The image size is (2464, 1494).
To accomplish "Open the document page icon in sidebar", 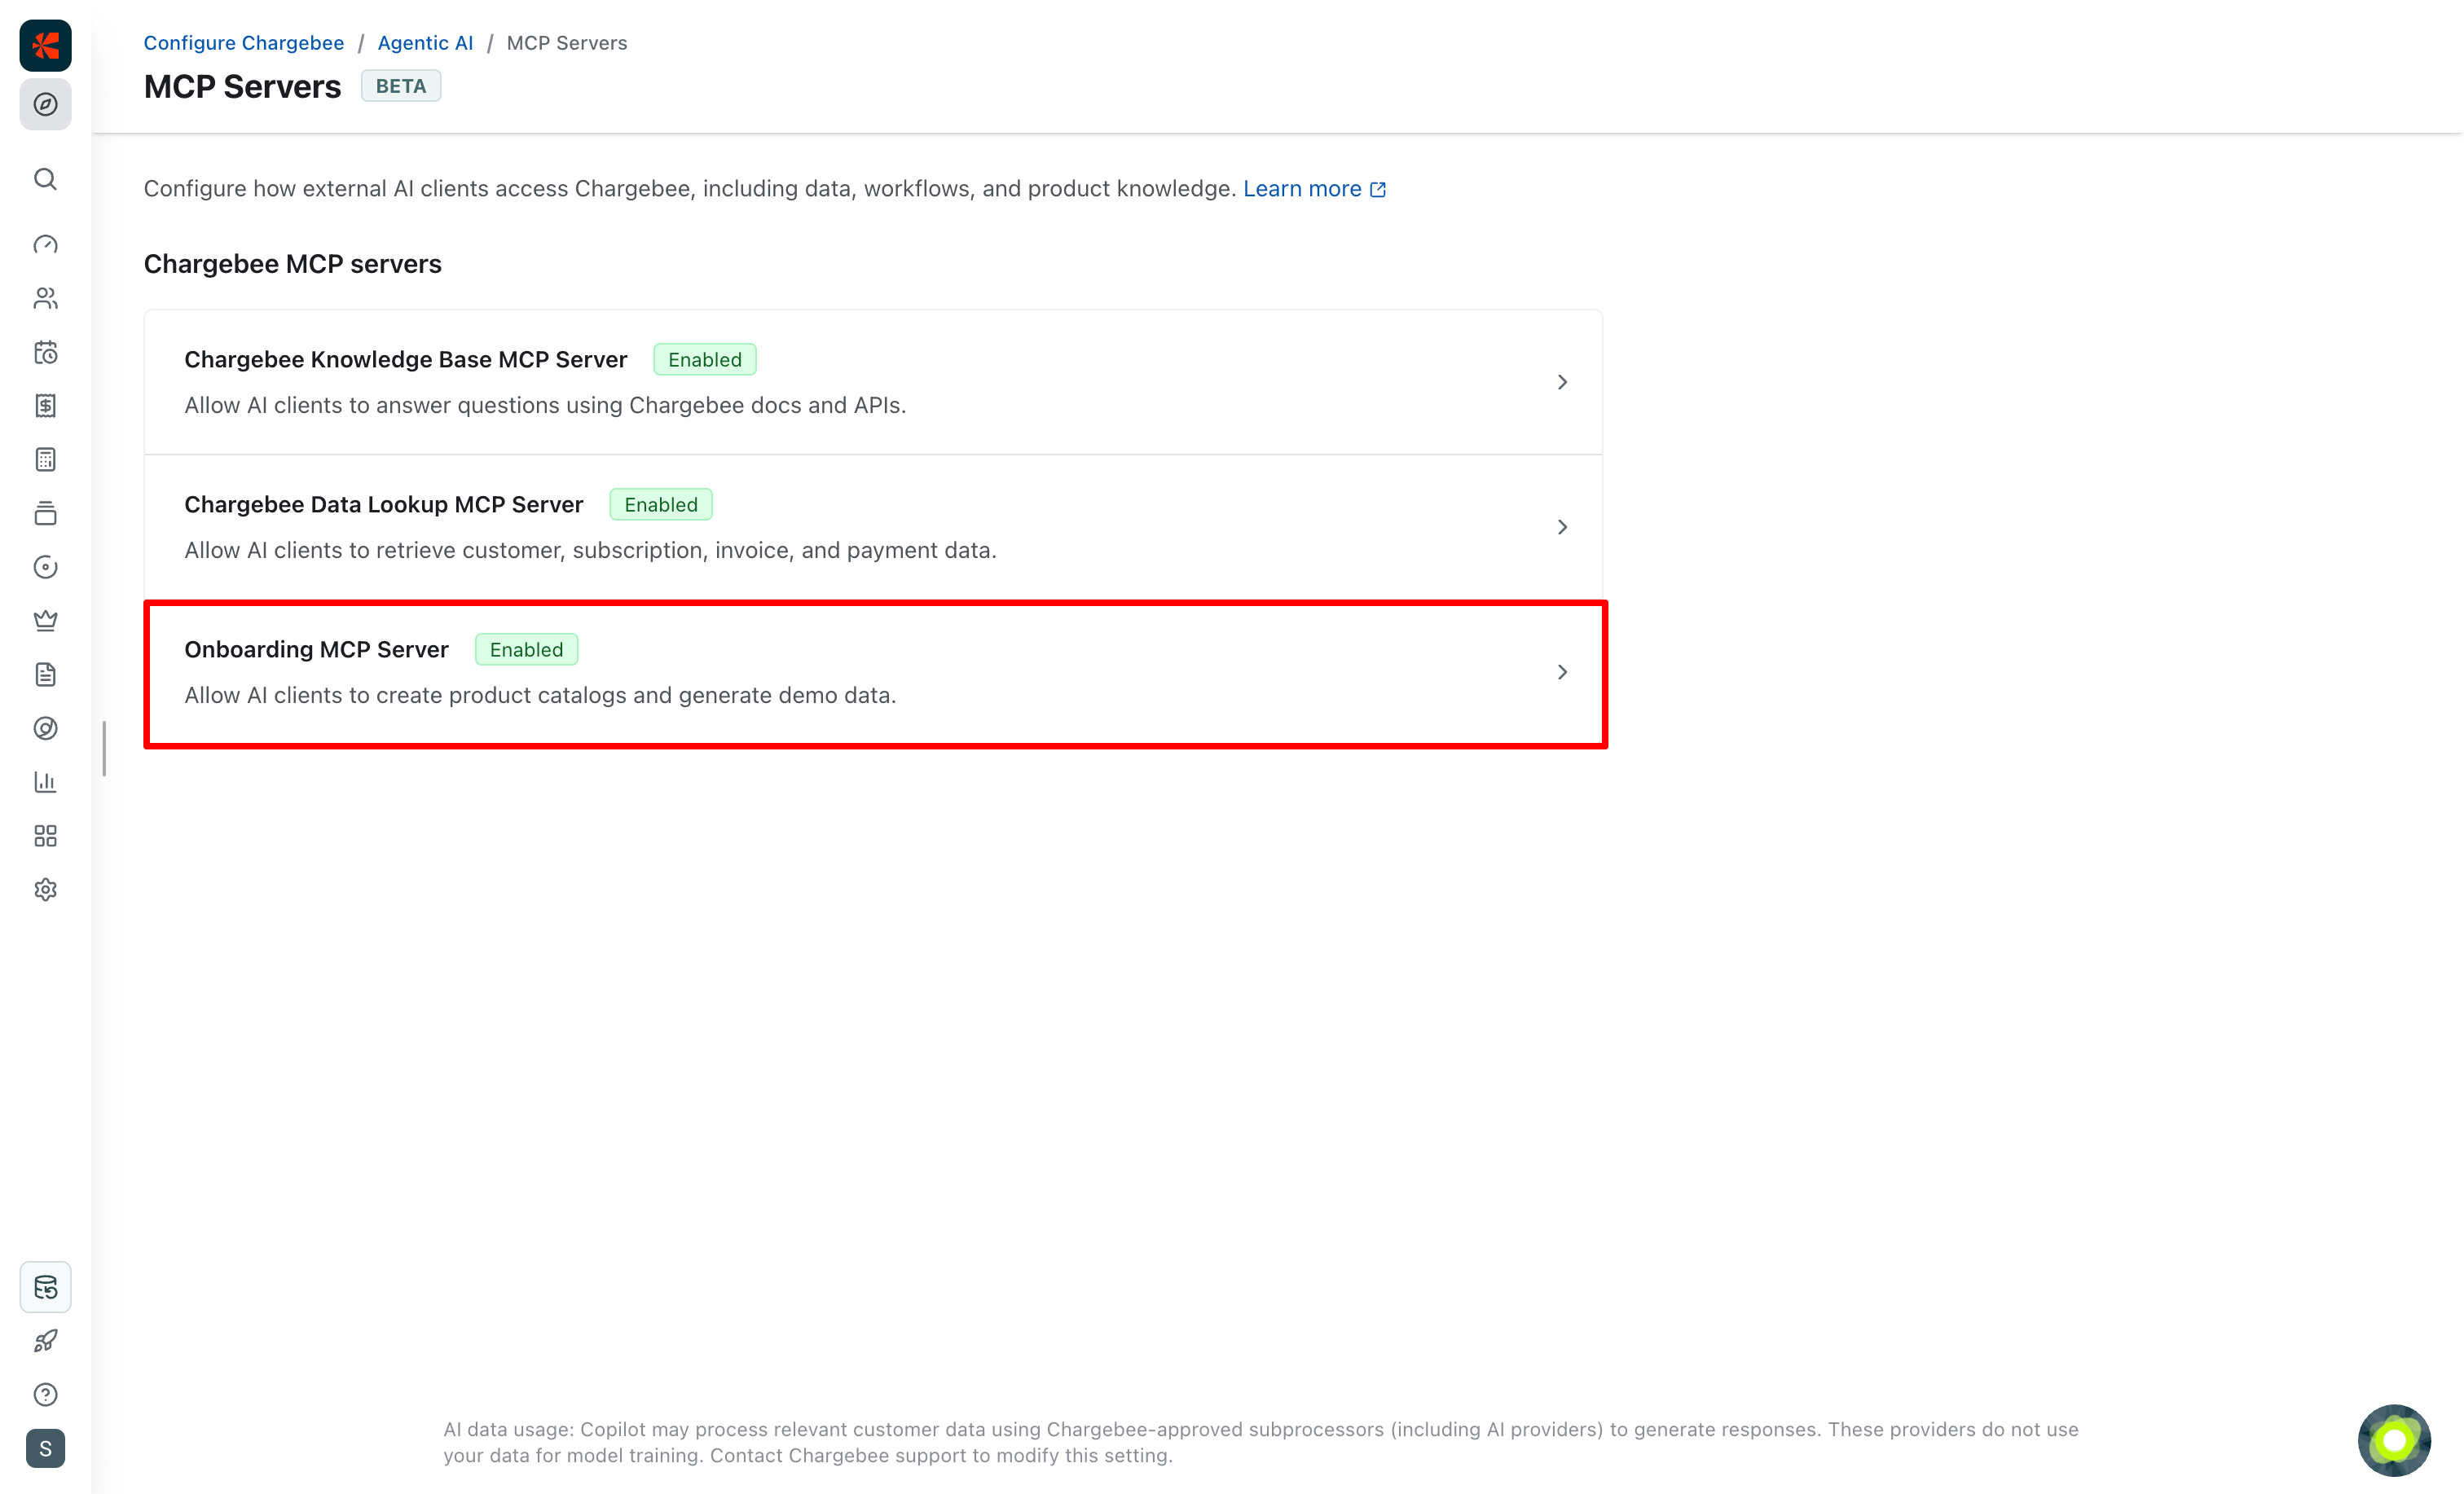I will [45, 675].
